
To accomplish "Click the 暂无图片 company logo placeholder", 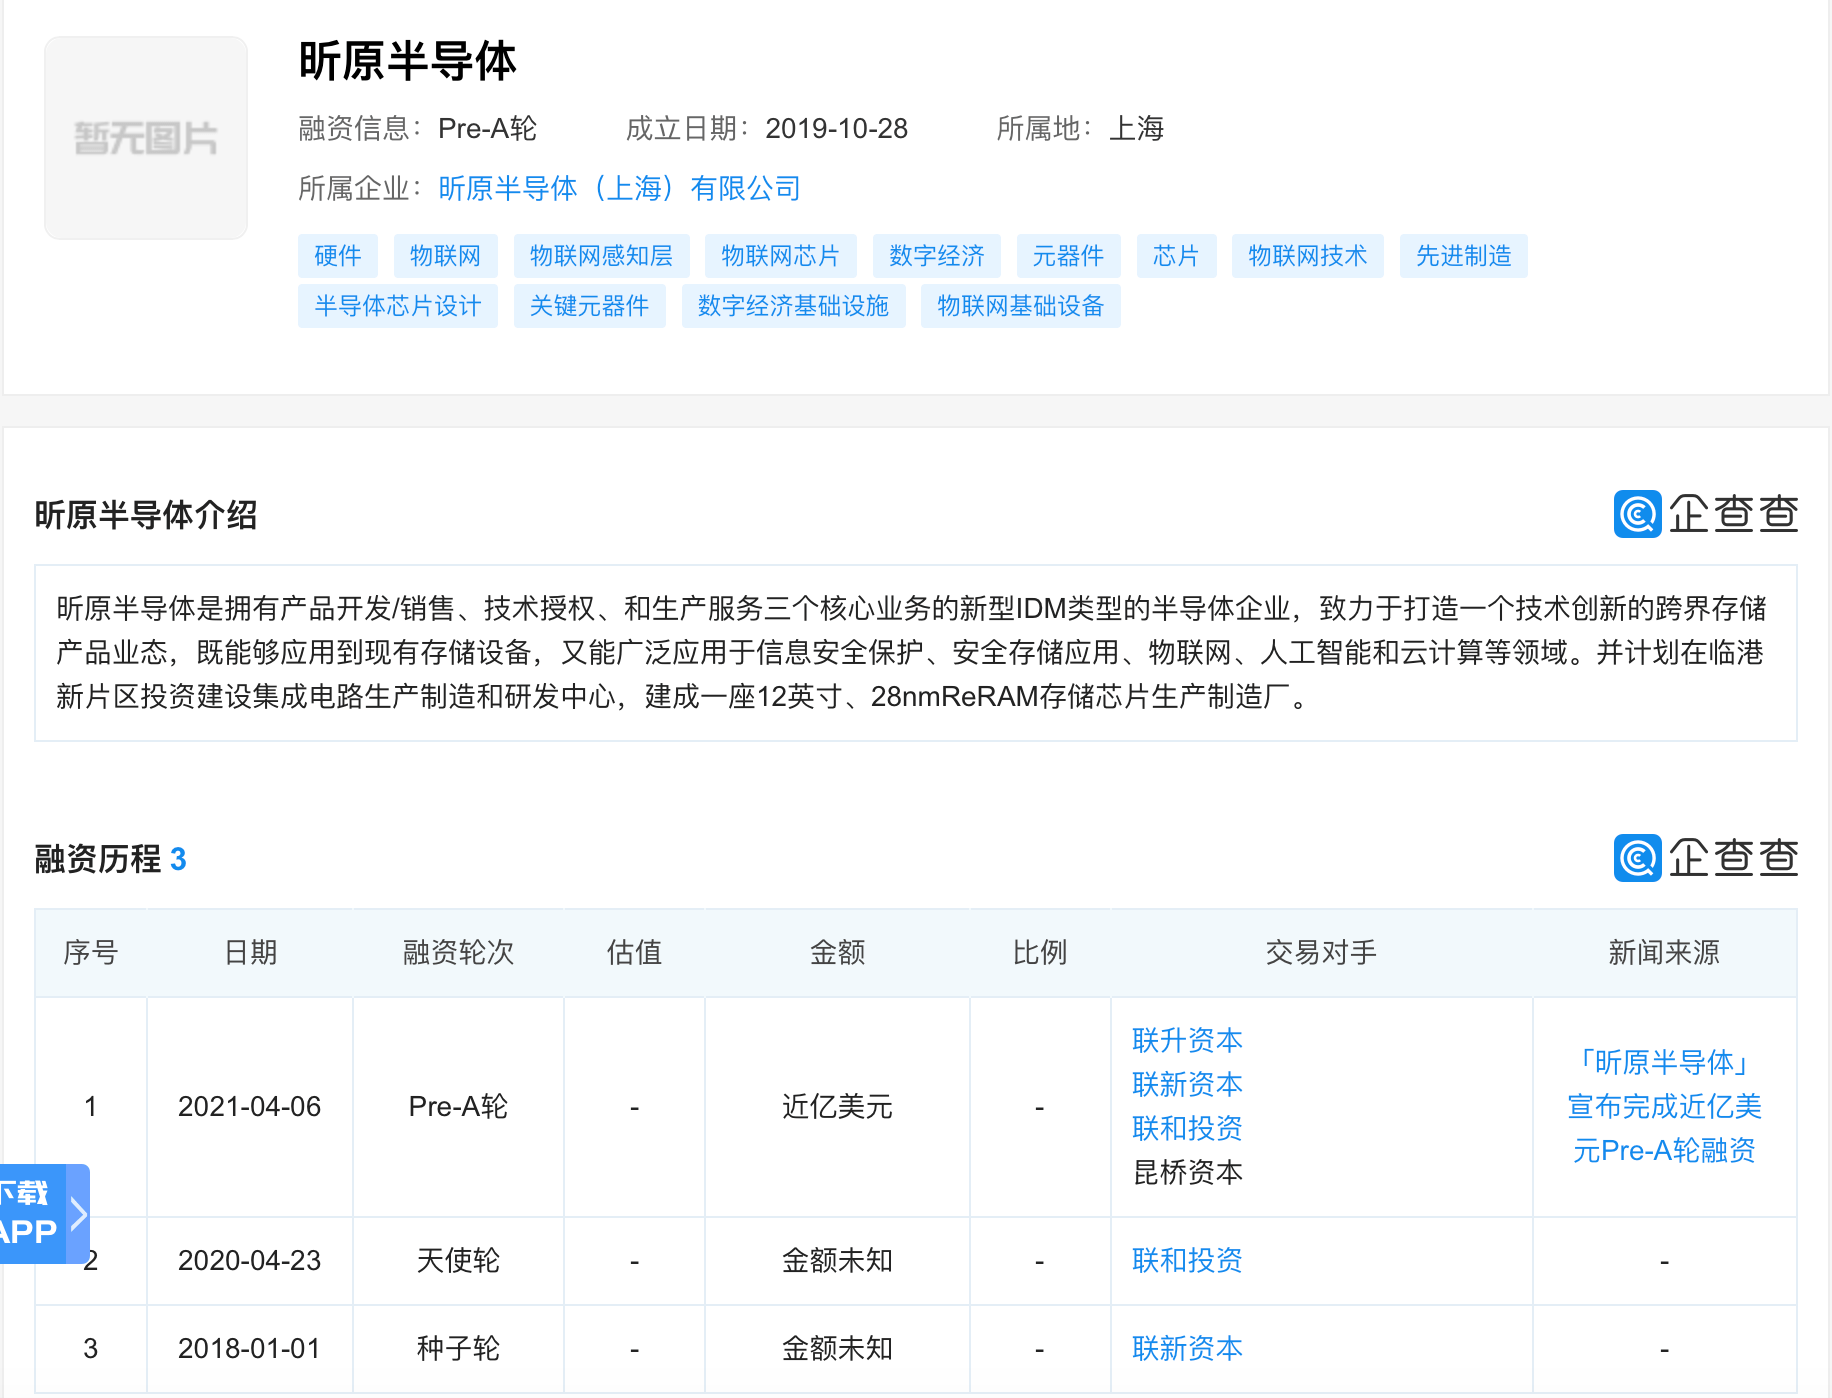I will [146, 138].
